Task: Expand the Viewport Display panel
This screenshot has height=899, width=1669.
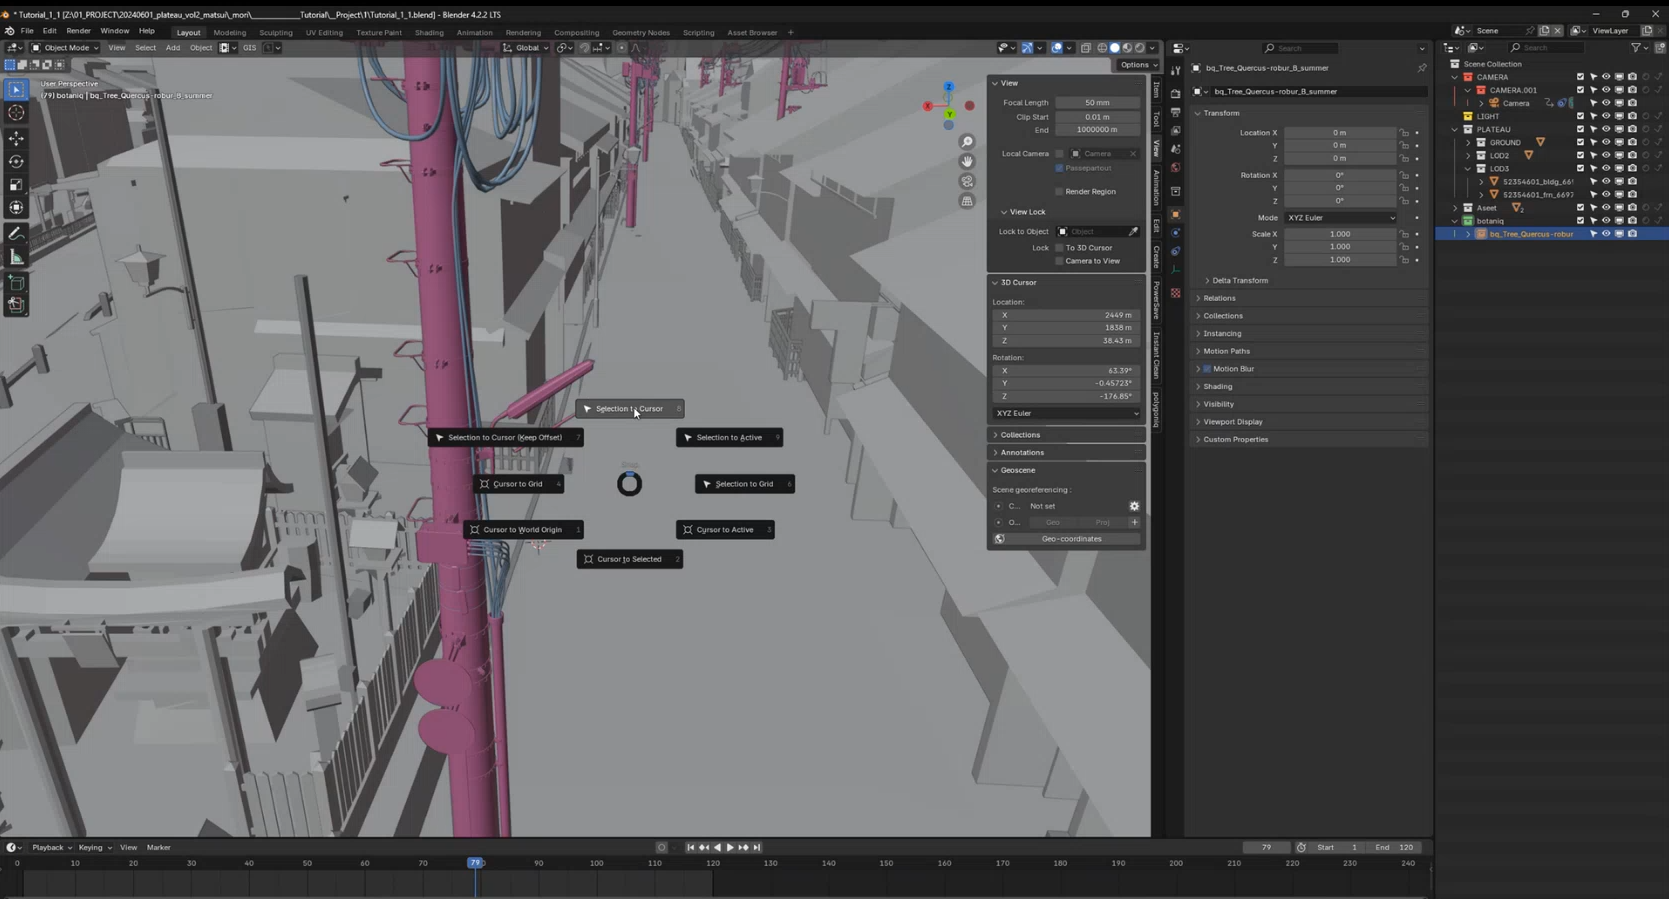Action: (1232, 422)
